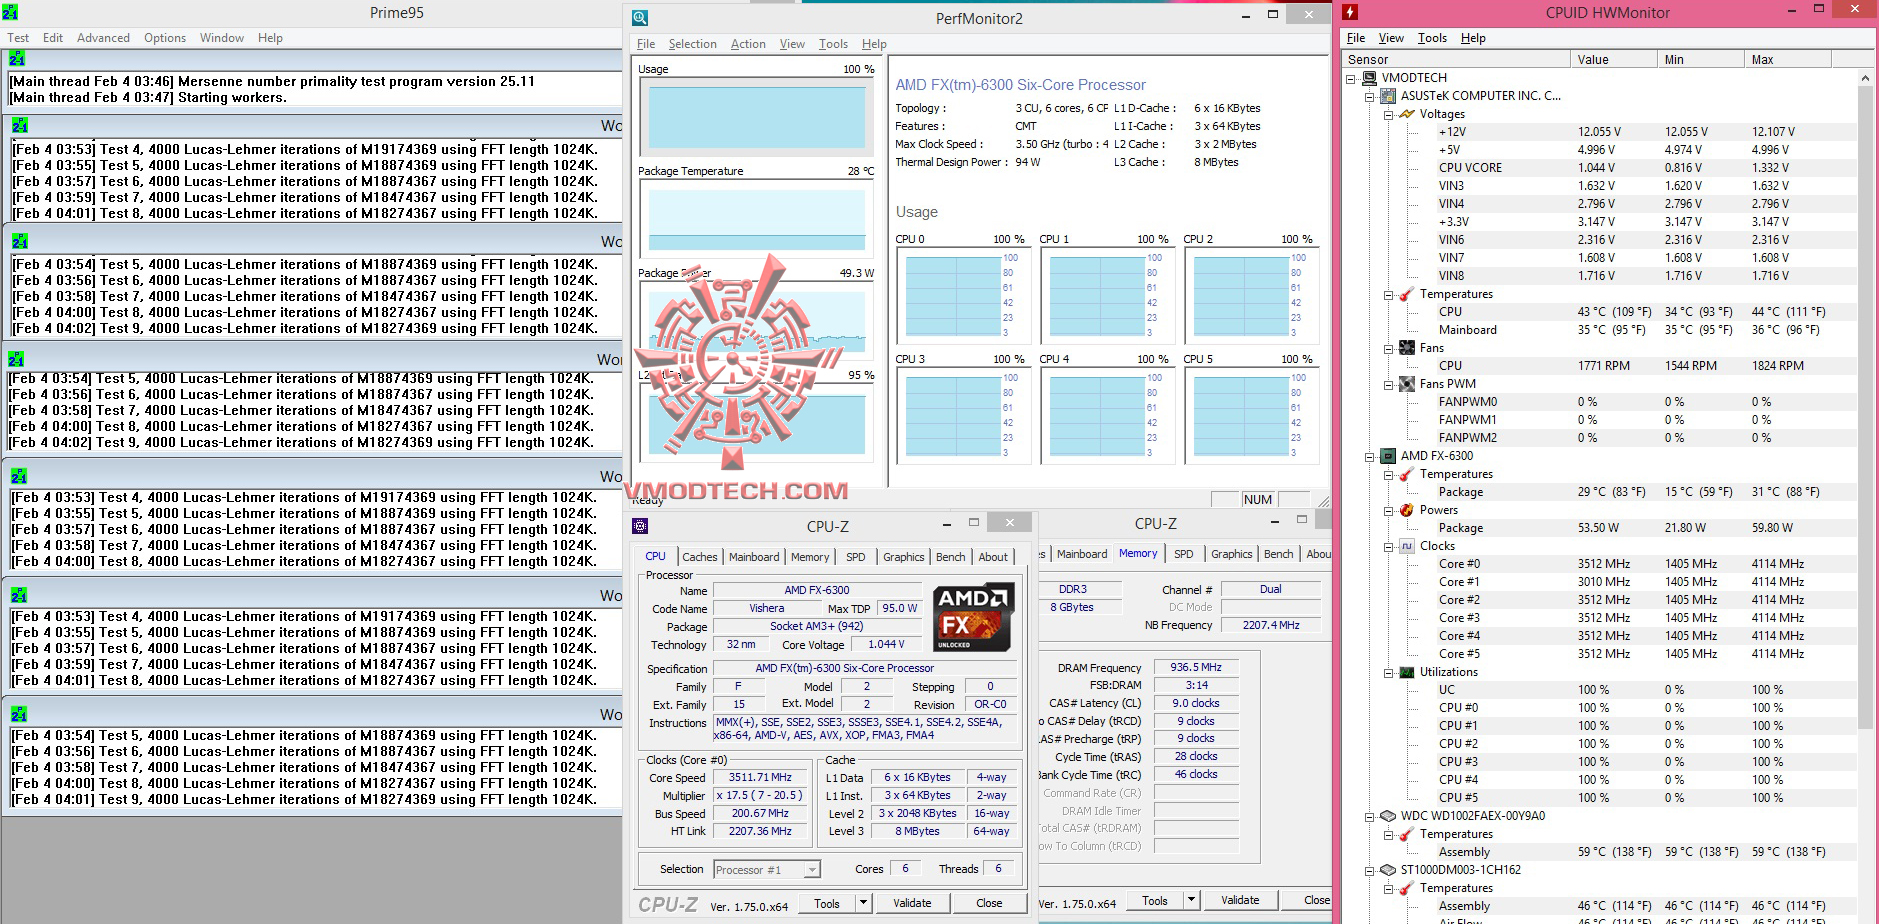Collapse the Voltages group in HWMonitor

point(1389,114)
